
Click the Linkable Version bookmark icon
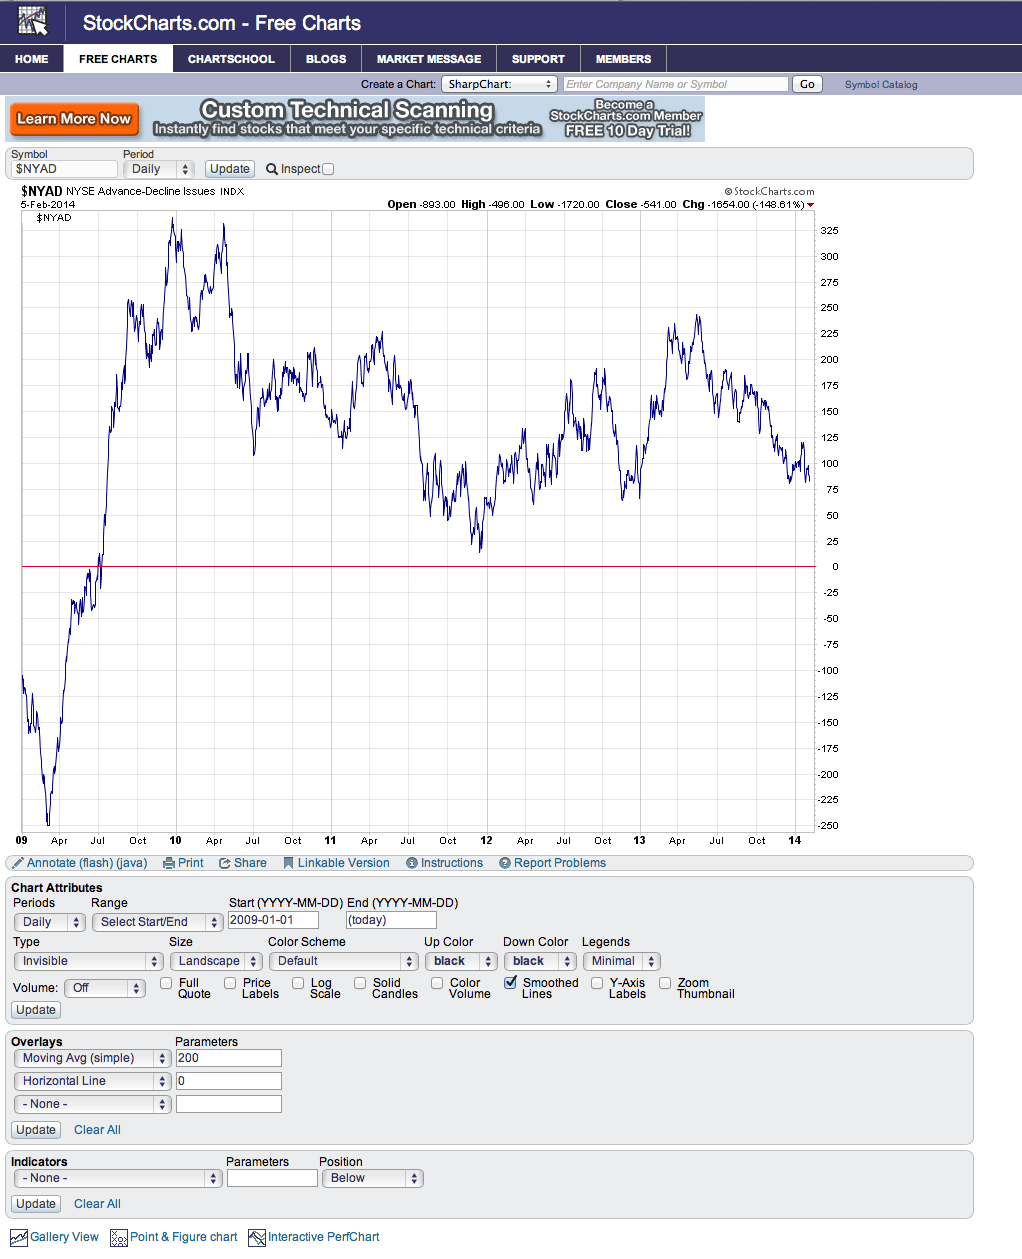point(288,863)
